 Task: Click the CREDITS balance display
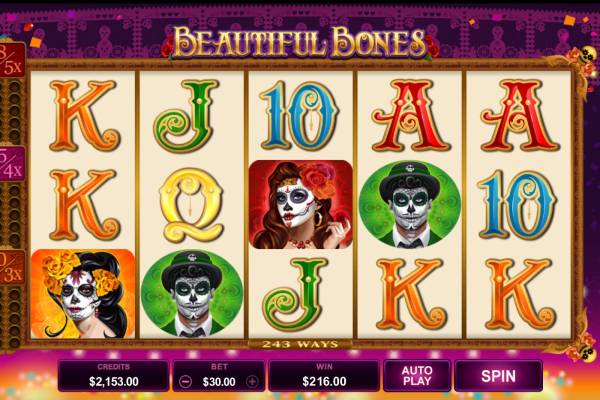(113, 376)
